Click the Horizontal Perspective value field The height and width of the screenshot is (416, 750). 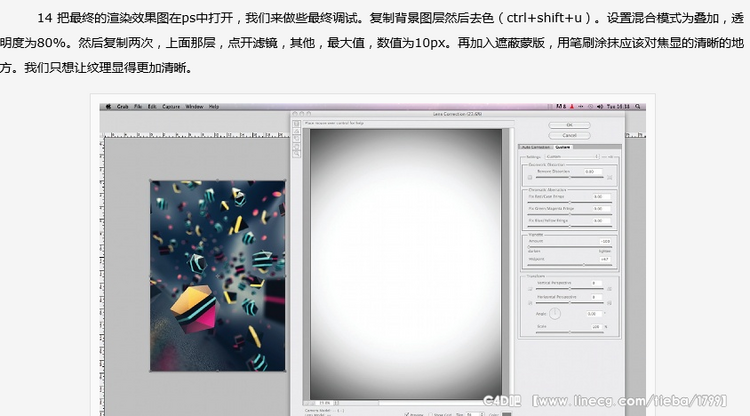(596, 297)
